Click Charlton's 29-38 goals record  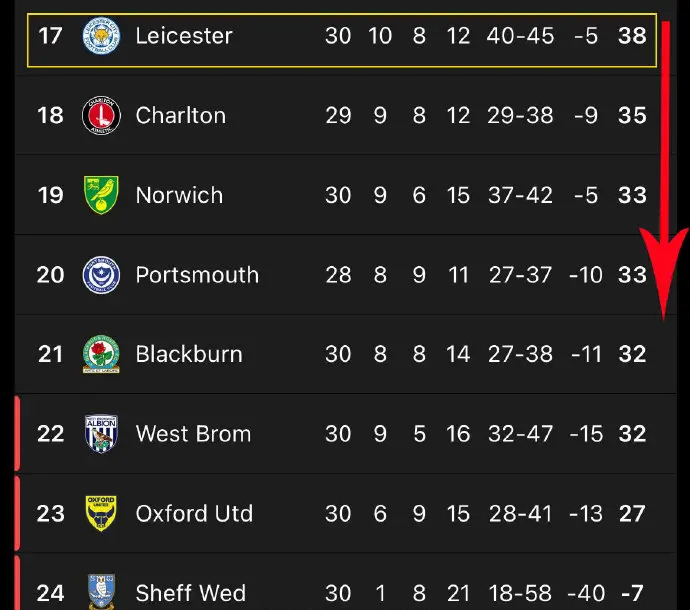[x=520, y=116]
